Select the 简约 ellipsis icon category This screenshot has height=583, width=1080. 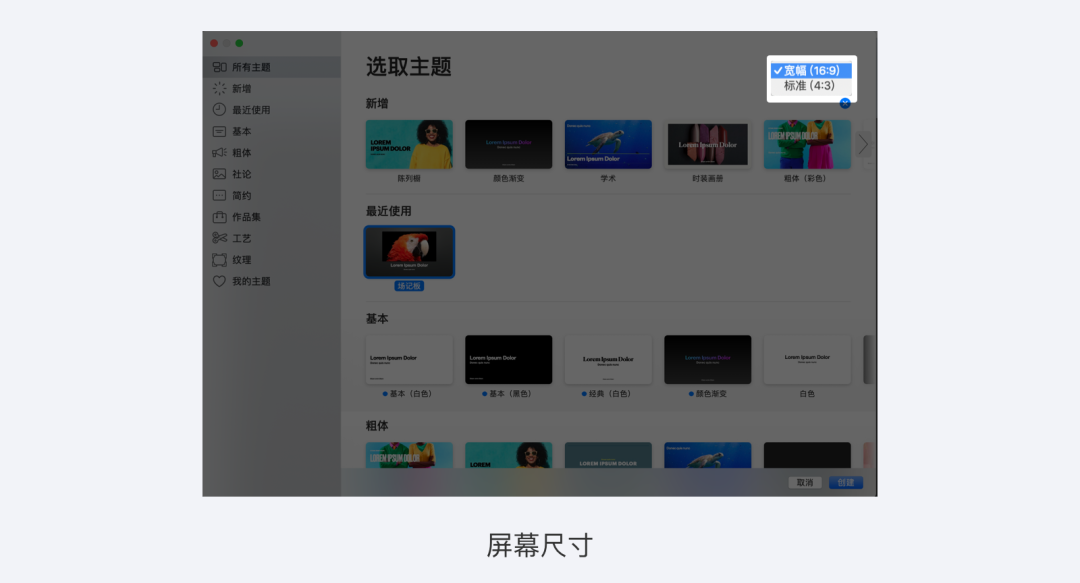(x=219, y=195)
